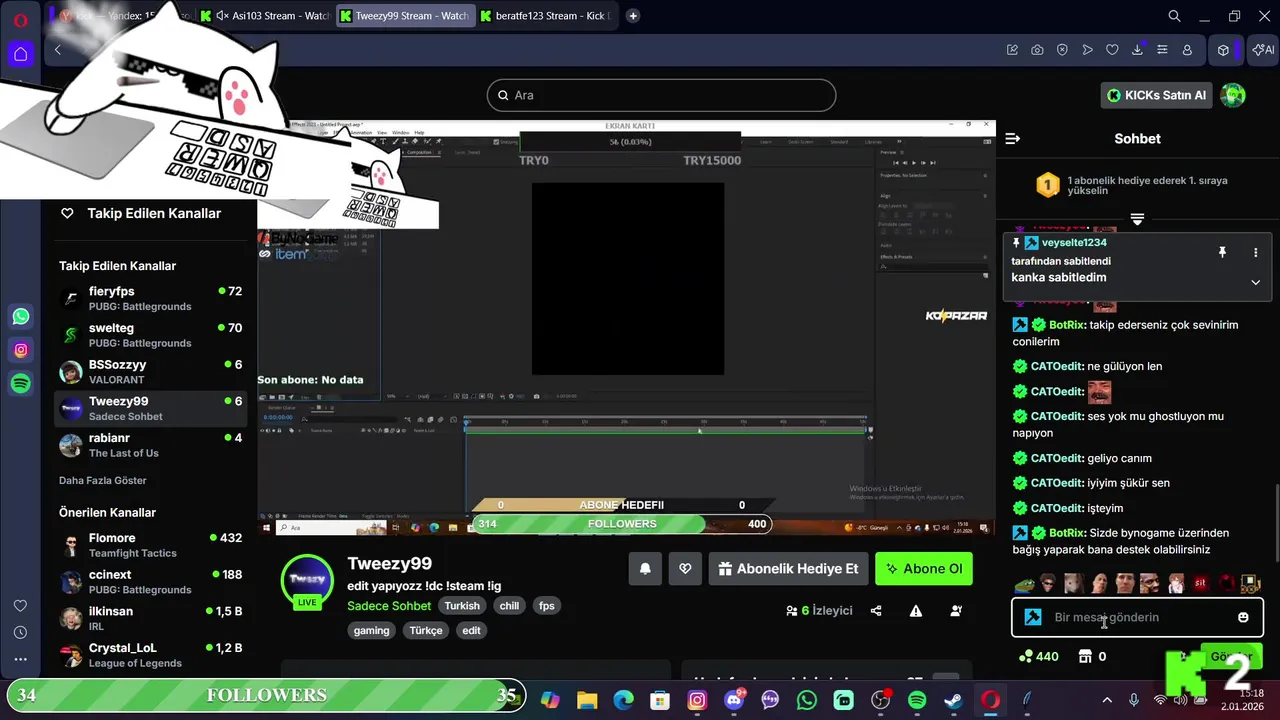Click the KICKs Satın Al button
1280x720 pixels.
tap(1156, 95)
